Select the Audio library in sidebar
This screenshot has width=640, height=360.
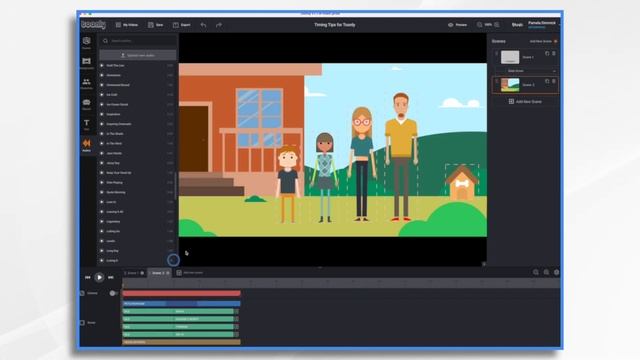[87, 145]
